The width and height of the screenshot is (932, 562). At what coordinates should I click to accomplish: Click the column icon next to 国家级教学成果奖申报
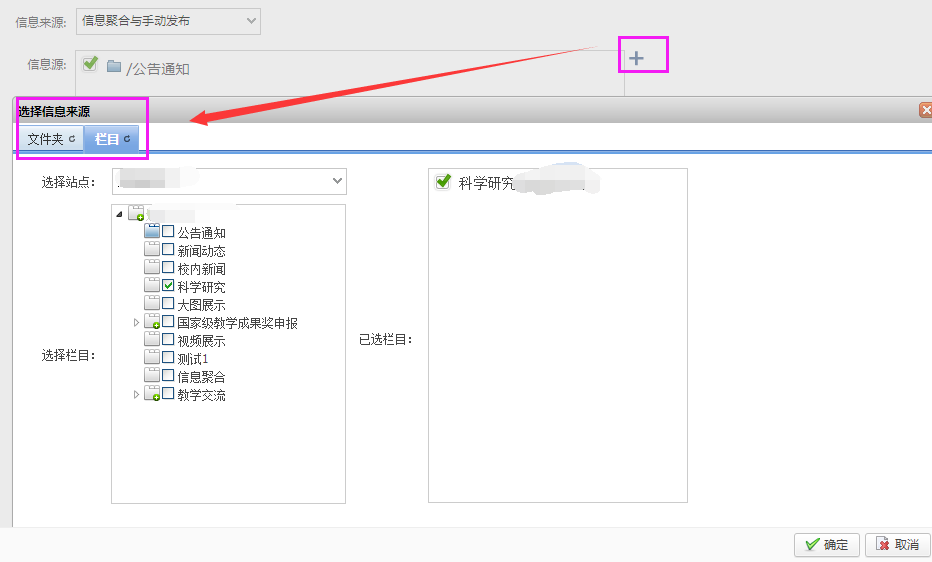pyautogui.click(x=152, y=322)
